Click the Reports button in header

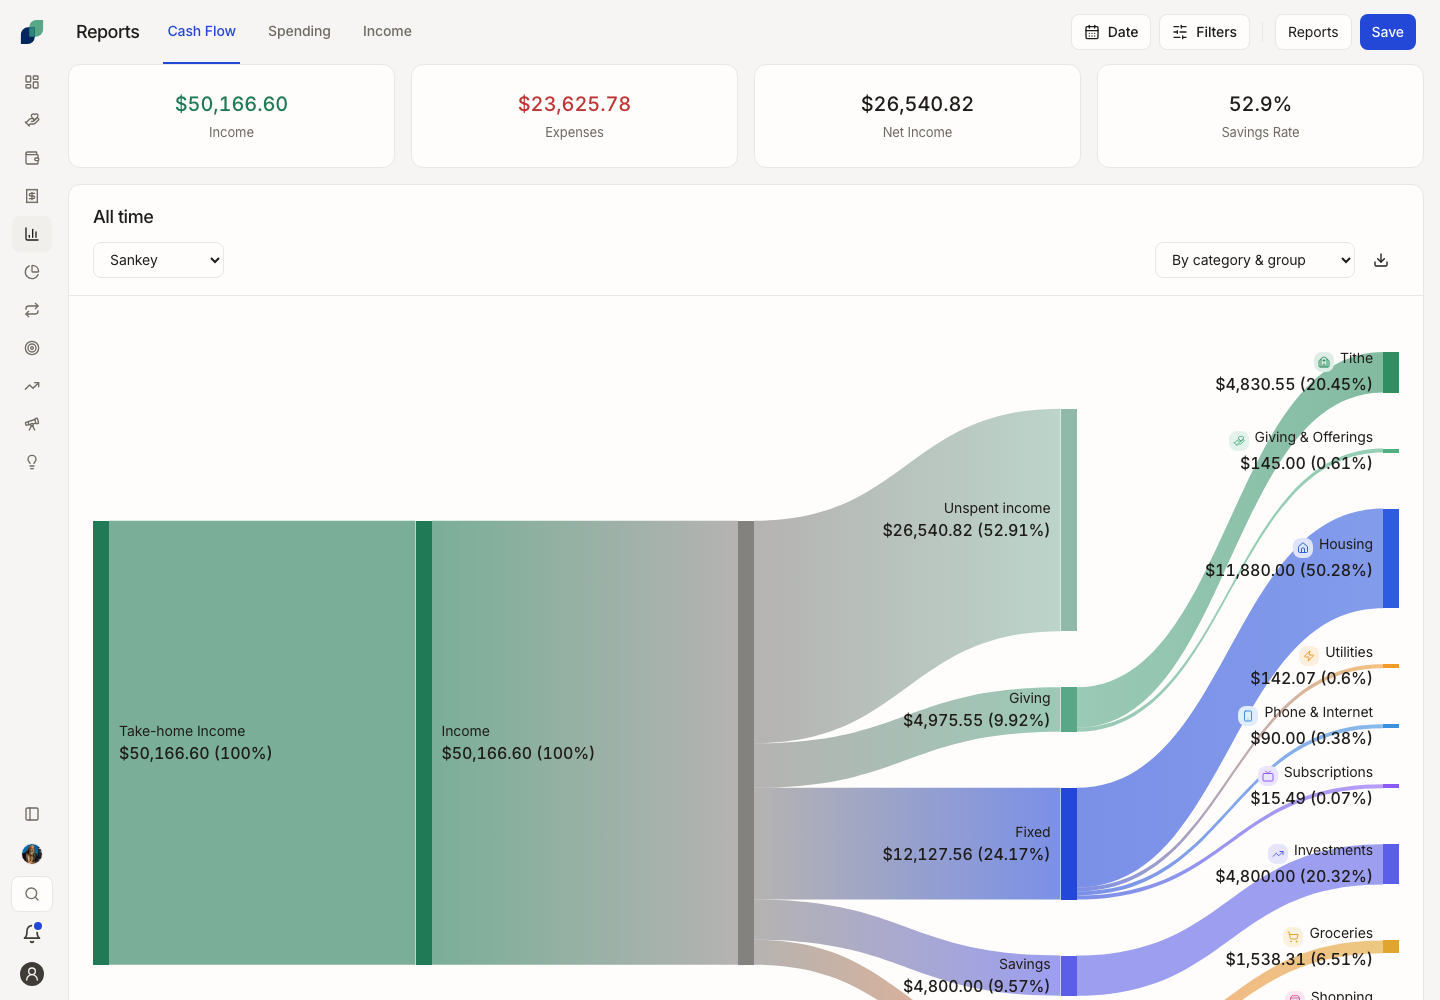(1313, 32)
